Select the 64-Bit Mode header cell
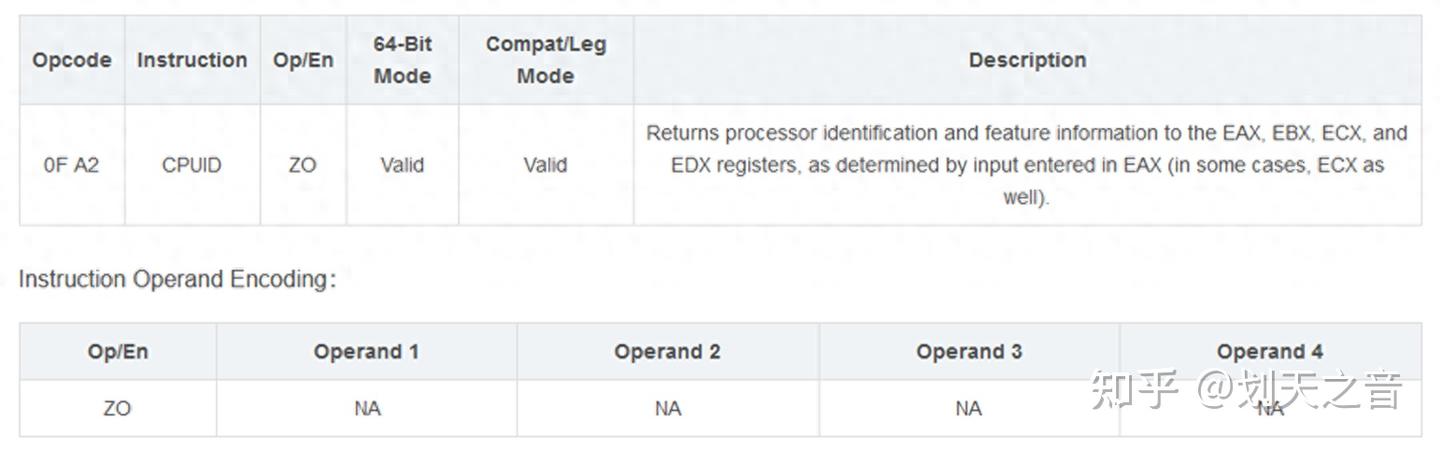The image size is (1440, 449). [402, 60]
